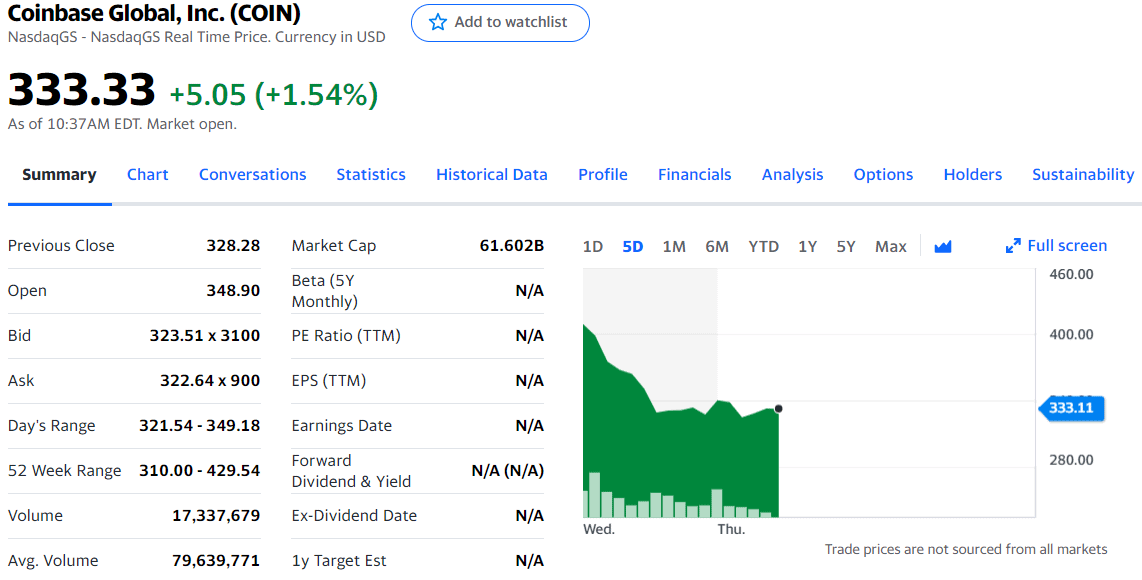1142x580 pixels.
Task: Select the 1M chart range
Action: (x=674, y=246)
